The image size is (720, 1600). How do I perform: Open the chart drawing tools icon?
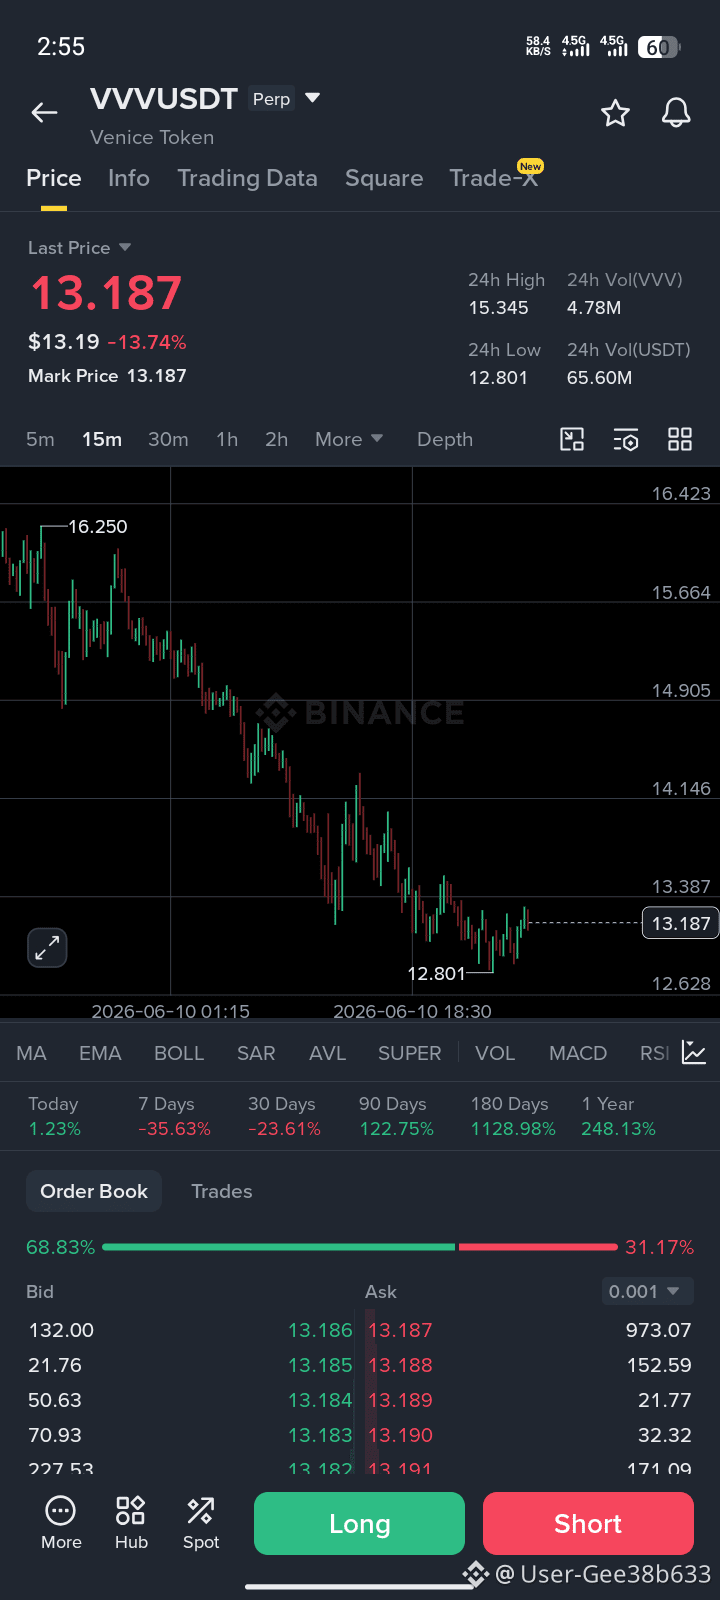tap(572, 439)
